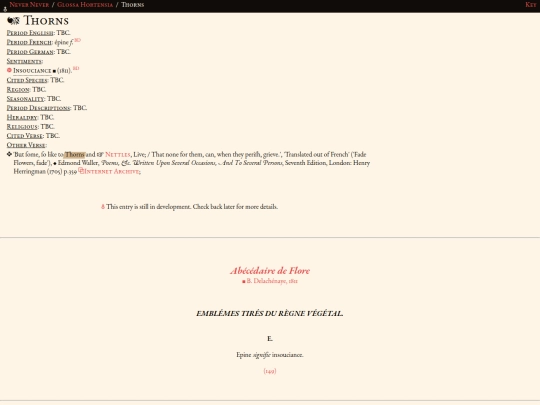Click the external link icon before Internet Archive
540x405 pixels.
[81, 170]
